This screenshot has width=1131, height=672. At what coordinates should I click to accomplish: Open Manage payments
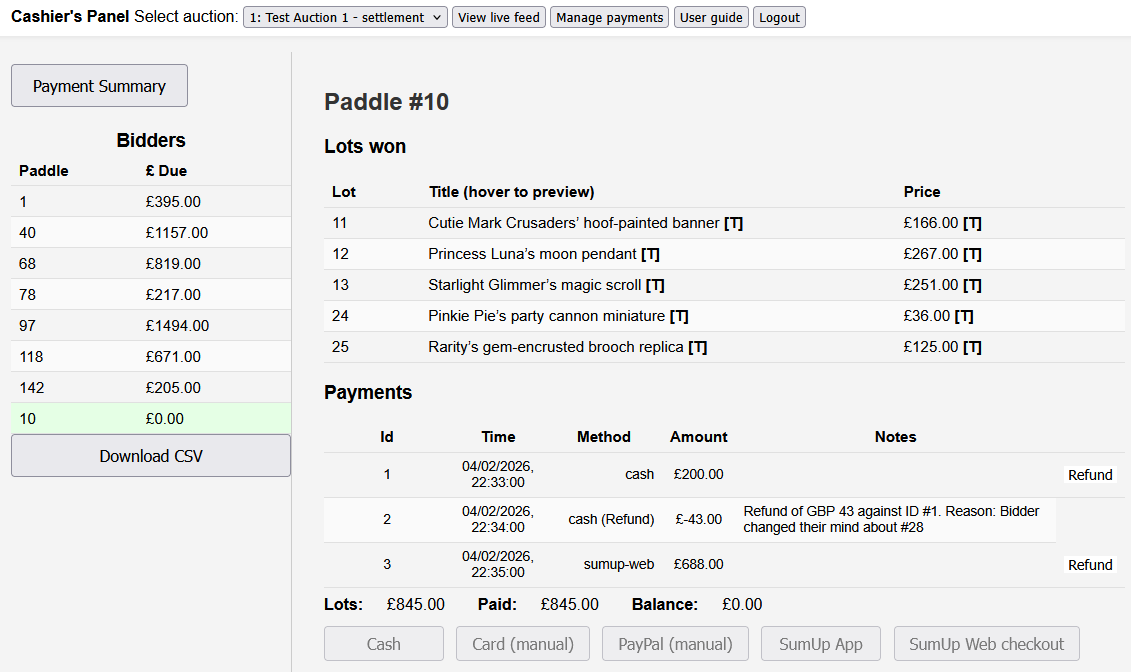click(609, 18)
